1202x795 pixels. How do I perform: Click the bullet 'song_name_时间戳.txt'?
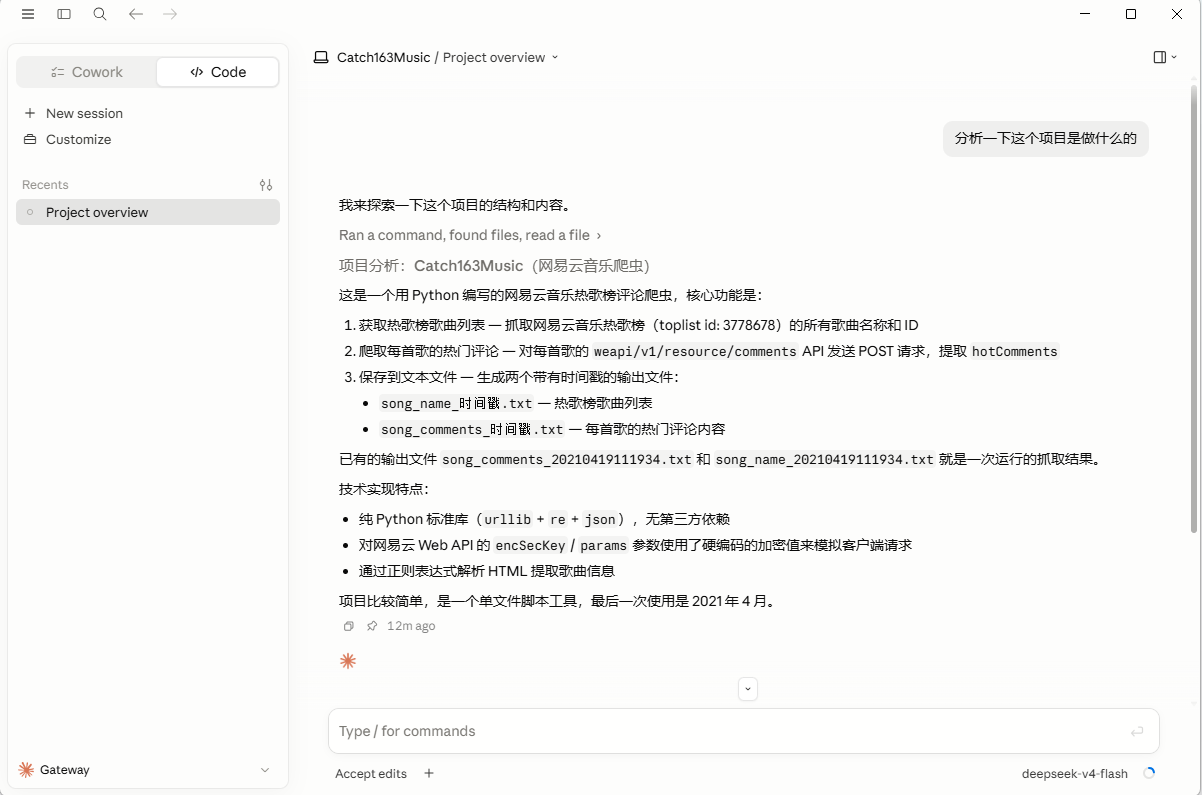(x=457, y=403)
